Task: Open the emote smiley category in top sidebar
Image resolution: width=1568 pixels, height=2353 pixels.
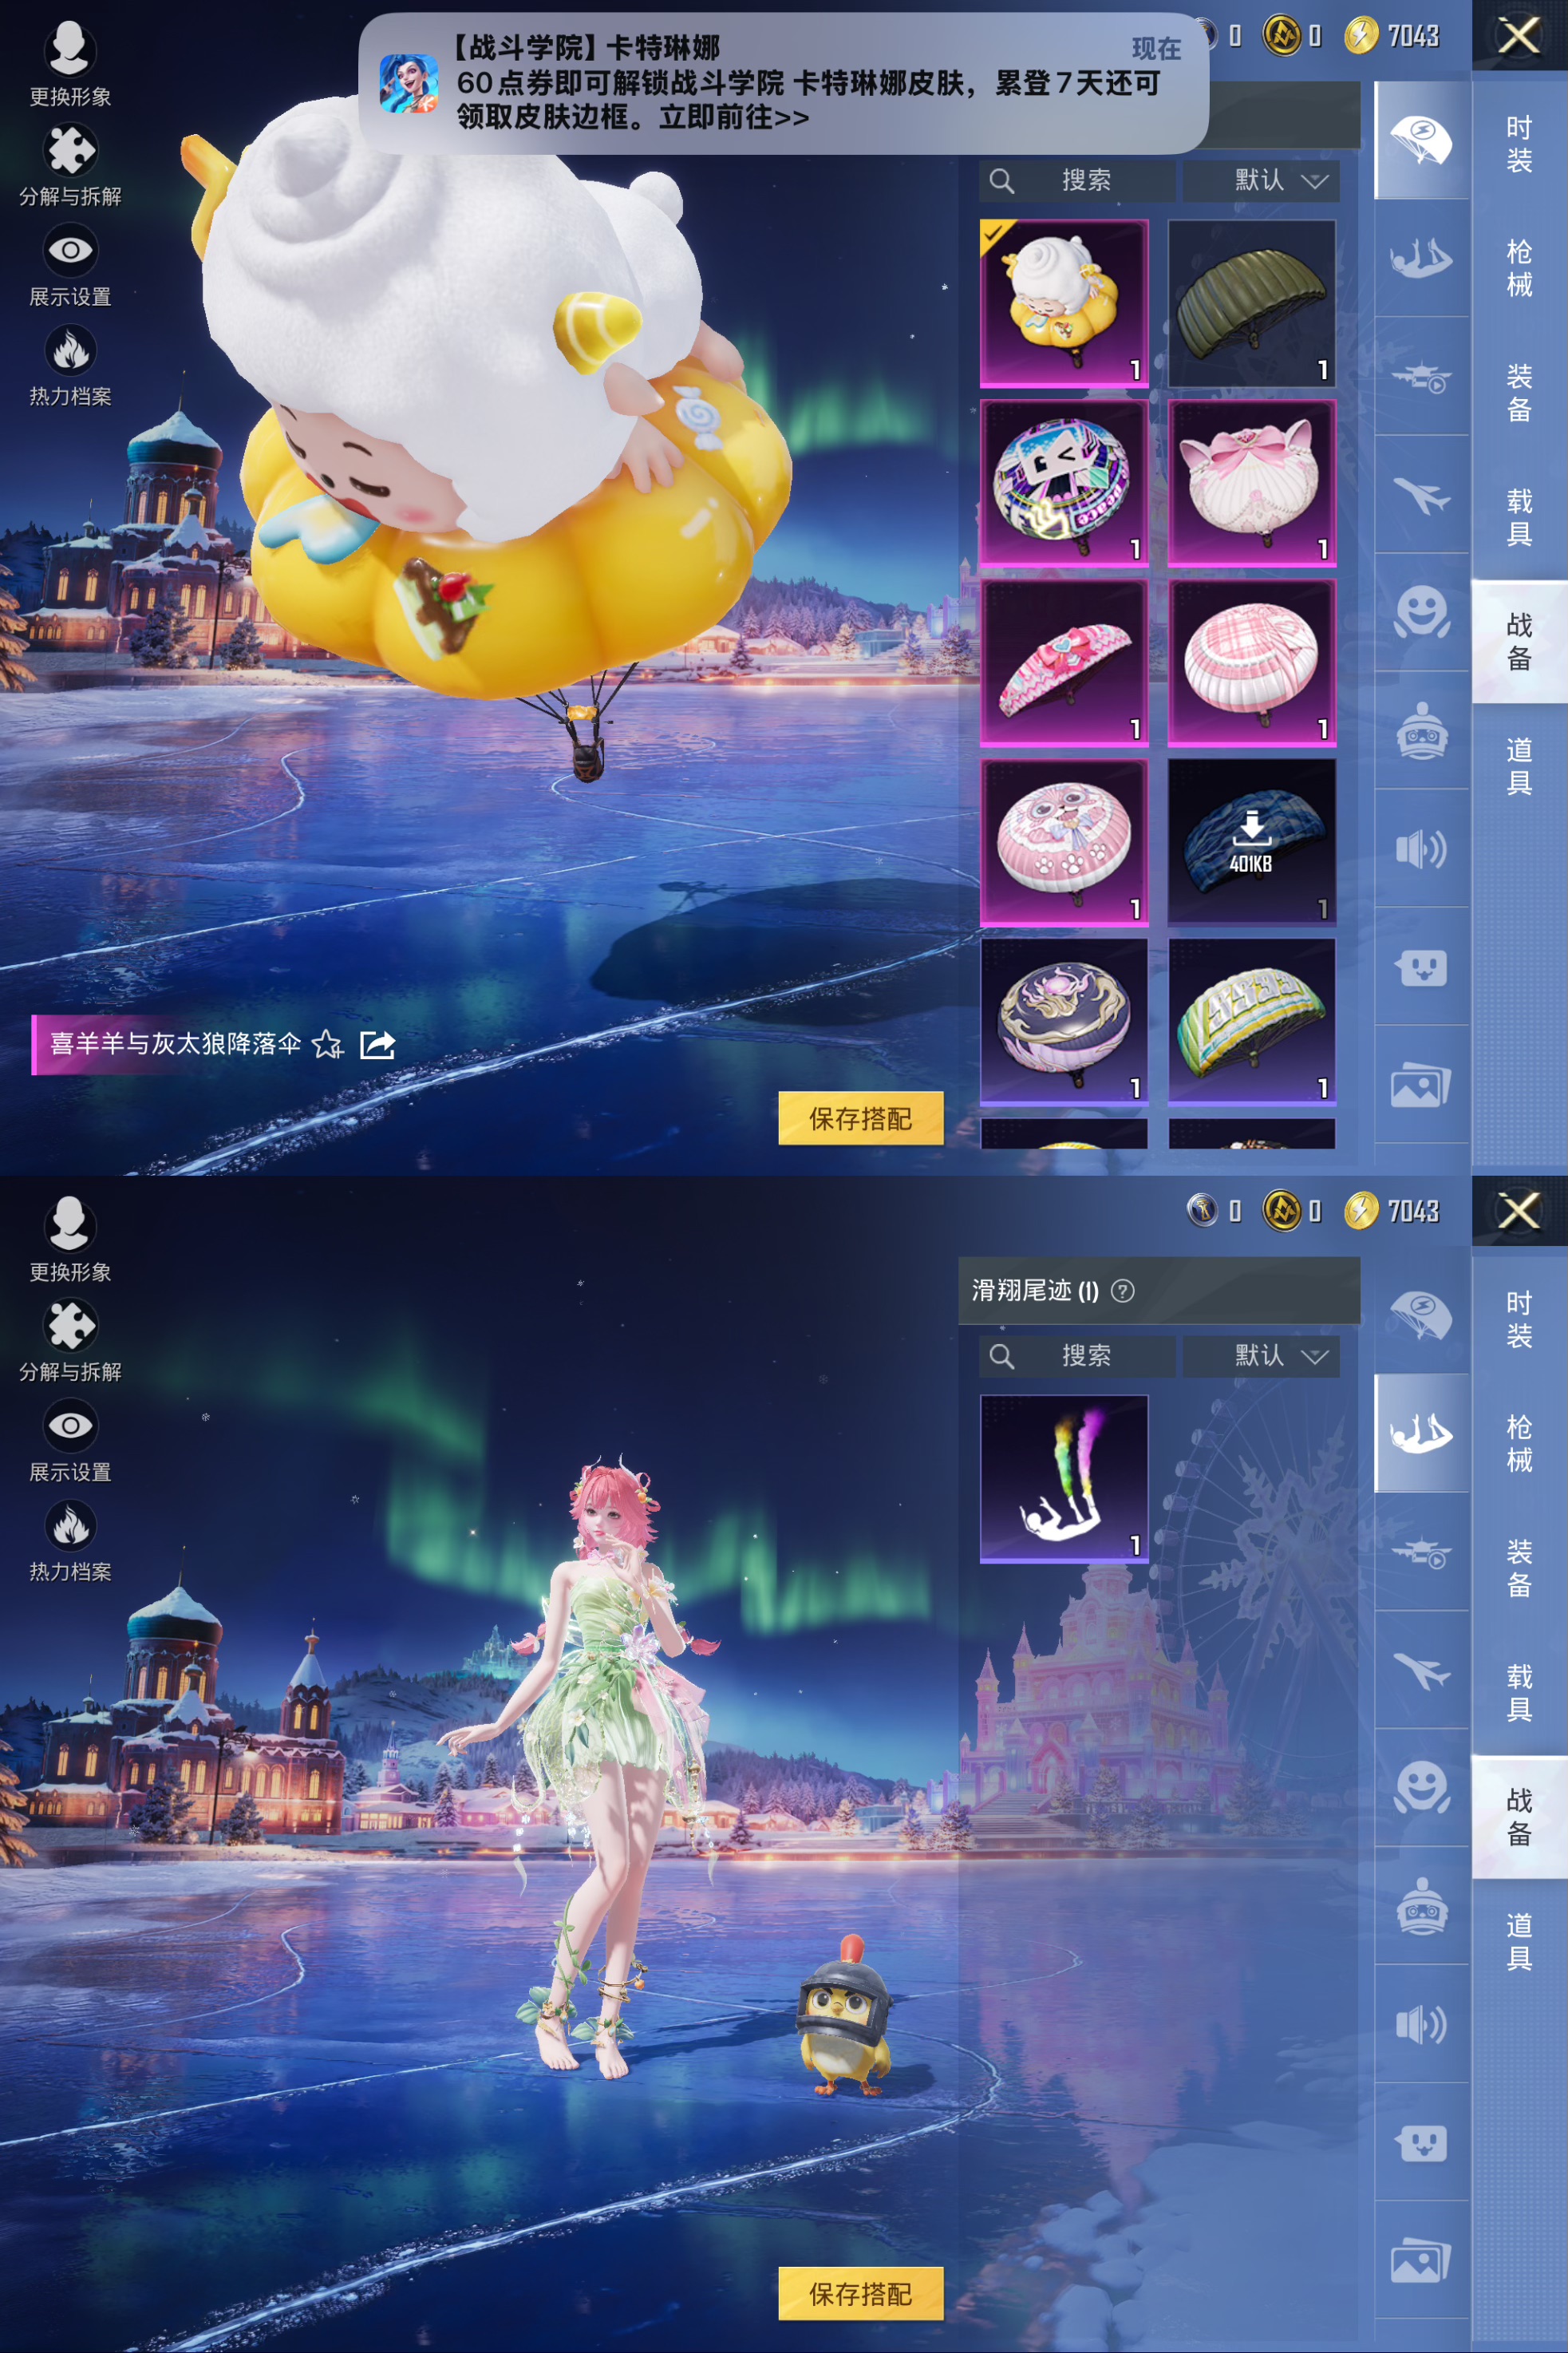Action: click(x=1420, y=612)
